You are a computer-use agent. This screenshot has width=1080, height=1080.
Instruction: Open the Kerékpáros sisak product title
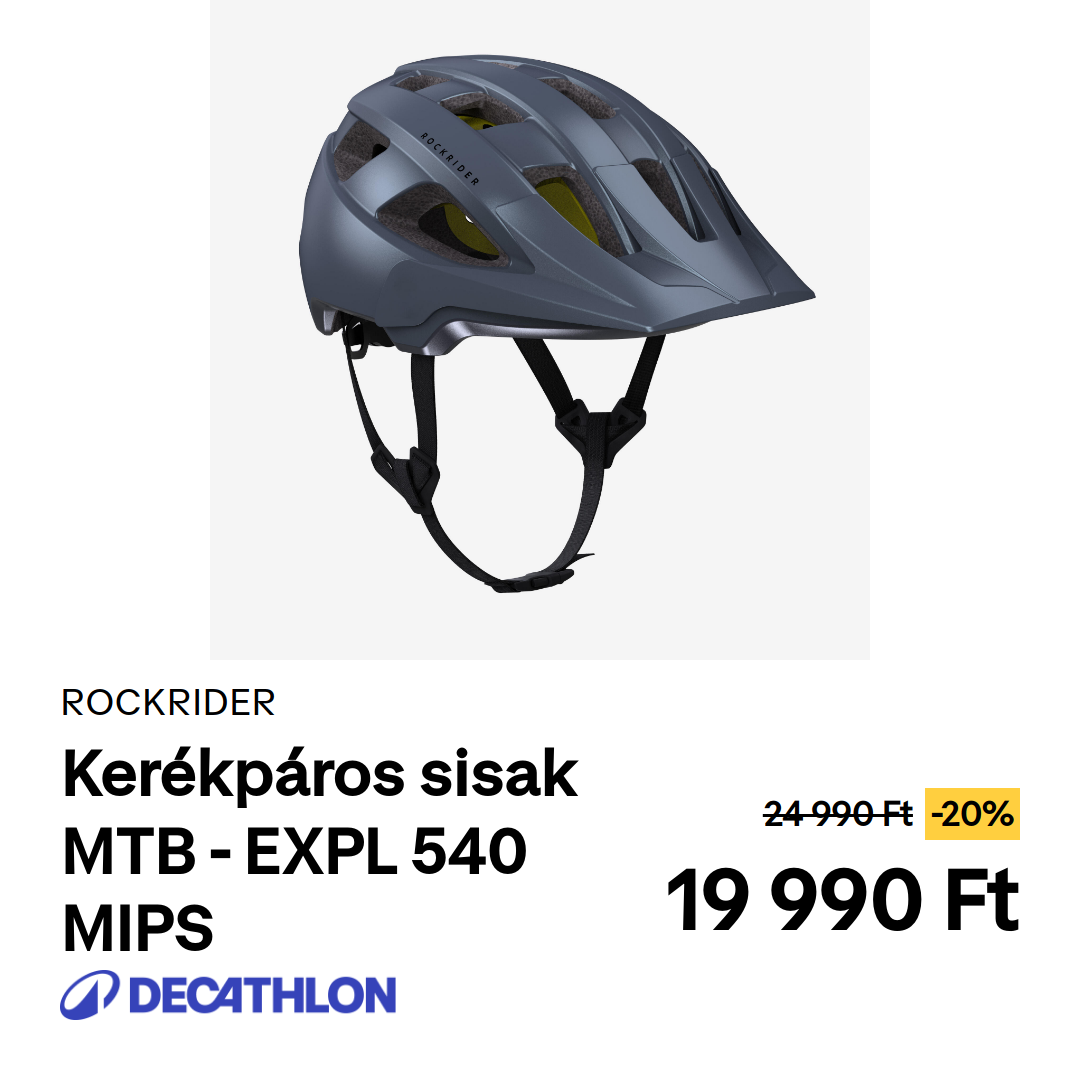[320, 776]
